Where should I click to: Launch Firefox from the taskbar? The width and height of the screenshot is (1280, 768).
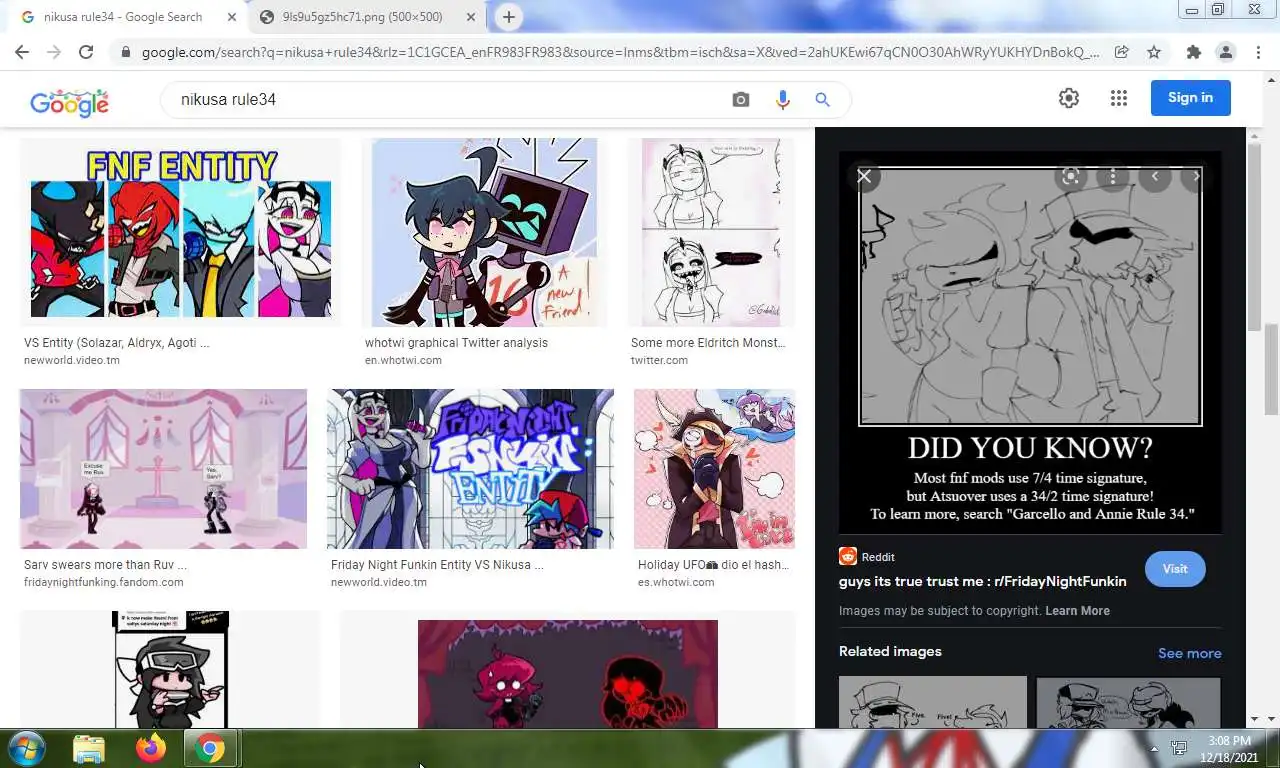(x=151, y=748)
